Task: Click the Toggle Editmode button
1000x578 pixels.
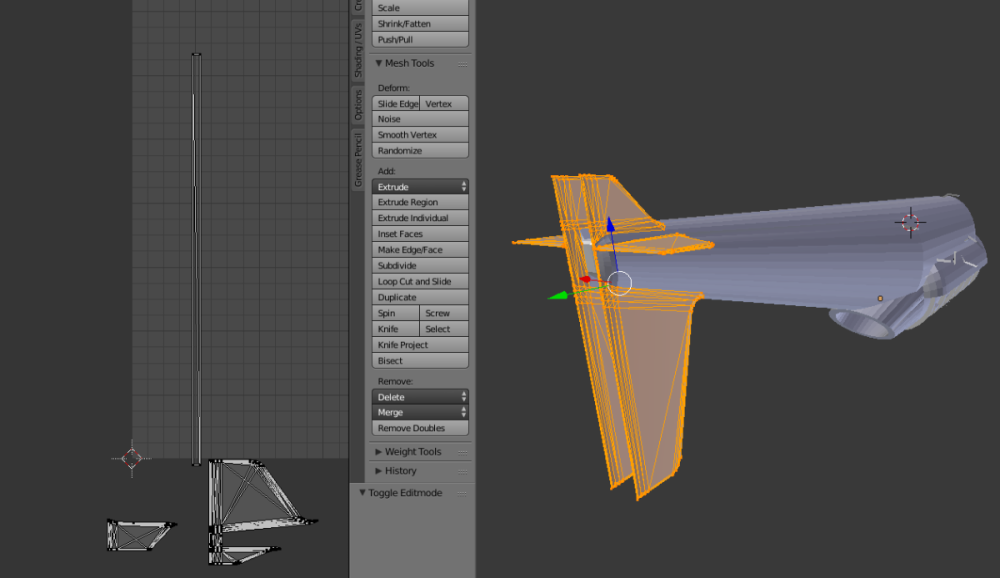Action: [x=404, y=492]
